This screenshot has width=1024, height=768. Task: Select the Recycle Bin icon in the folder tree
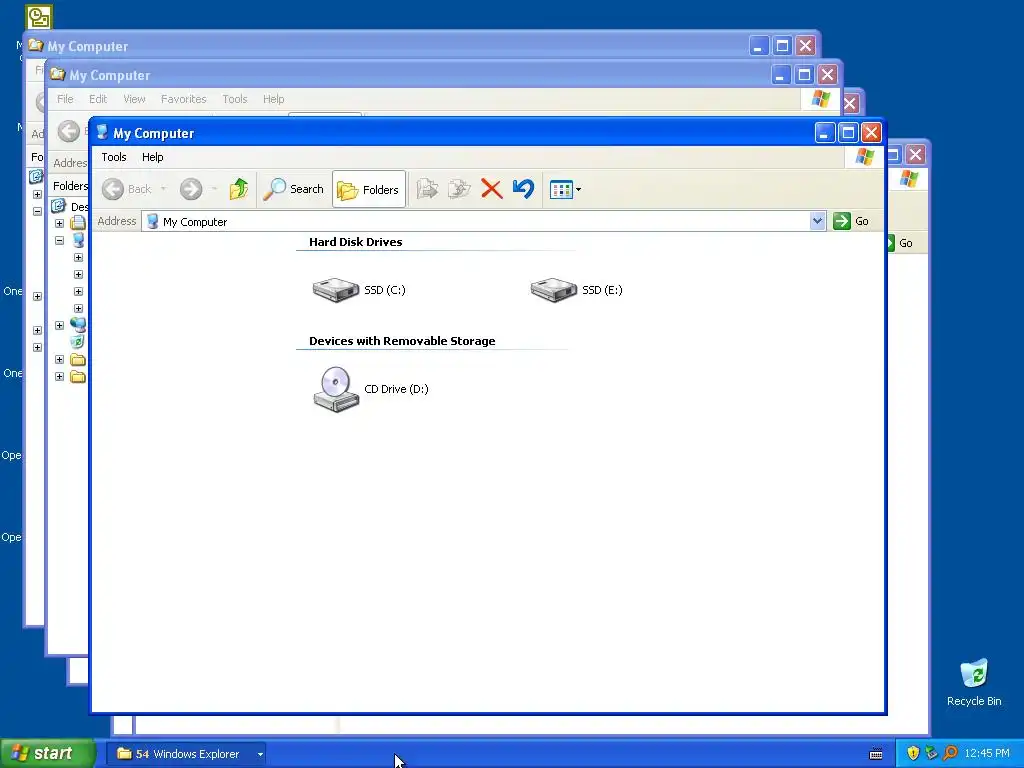[78, 342]
